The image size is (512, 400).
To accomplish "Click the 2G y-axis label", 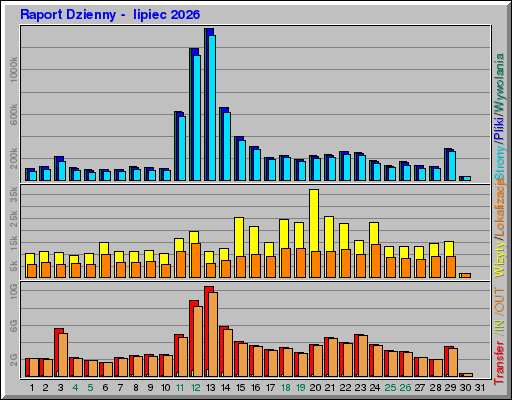I will (x=13, y=360).
